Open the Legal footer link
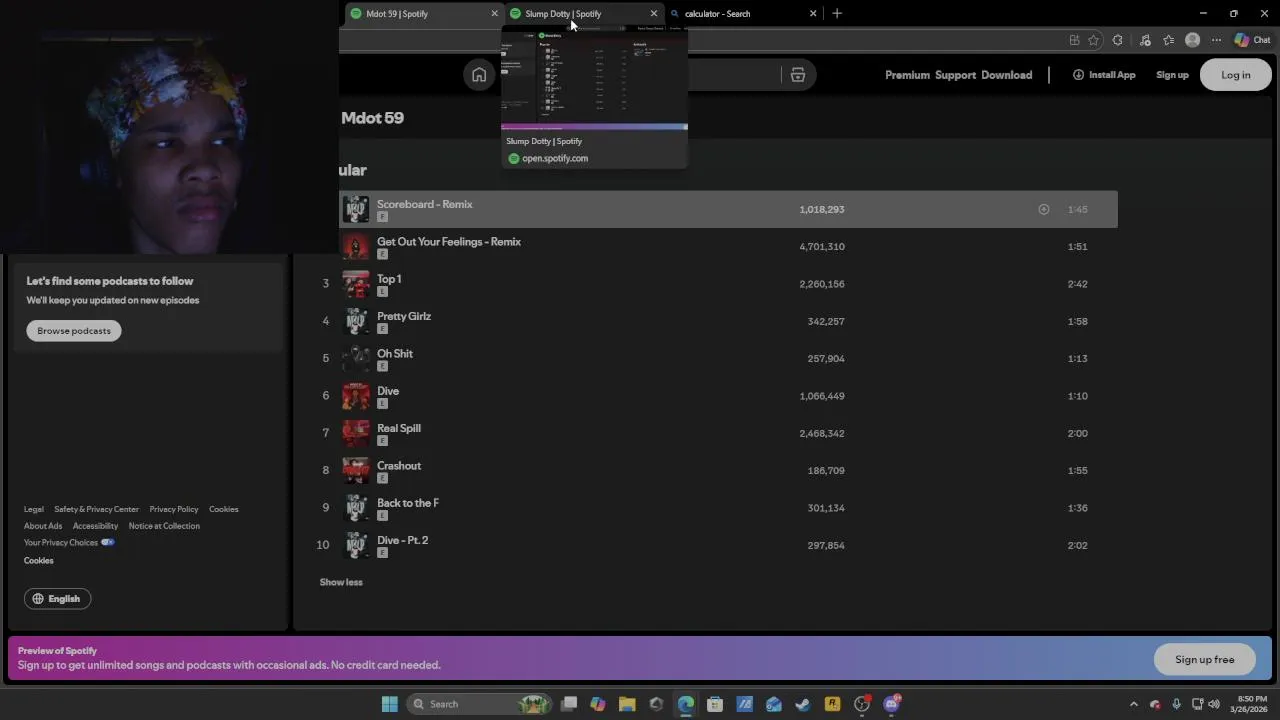1280x720 pixels. click(x=34, y=510)
